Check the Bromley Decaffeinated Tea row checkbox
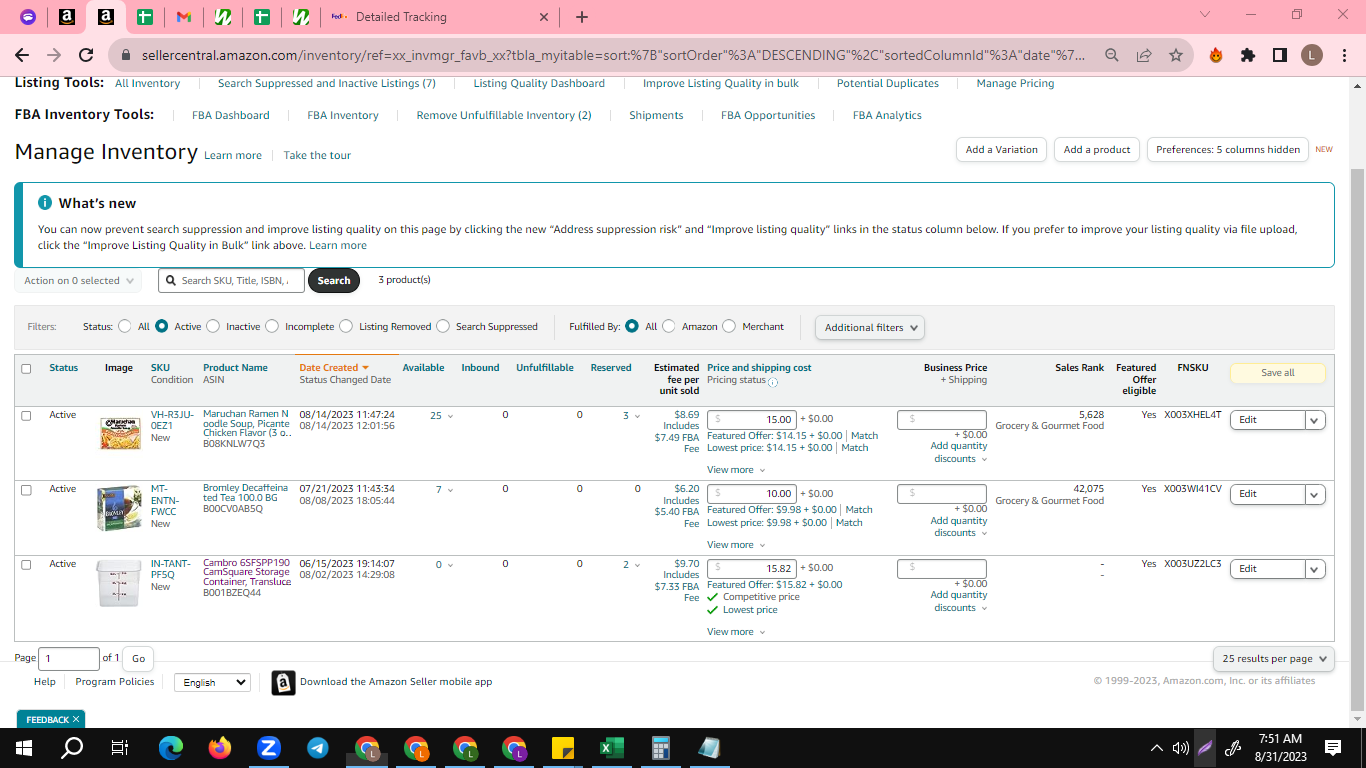The width and height of the screenshot is (1366, 768). [x=26, y=490]
